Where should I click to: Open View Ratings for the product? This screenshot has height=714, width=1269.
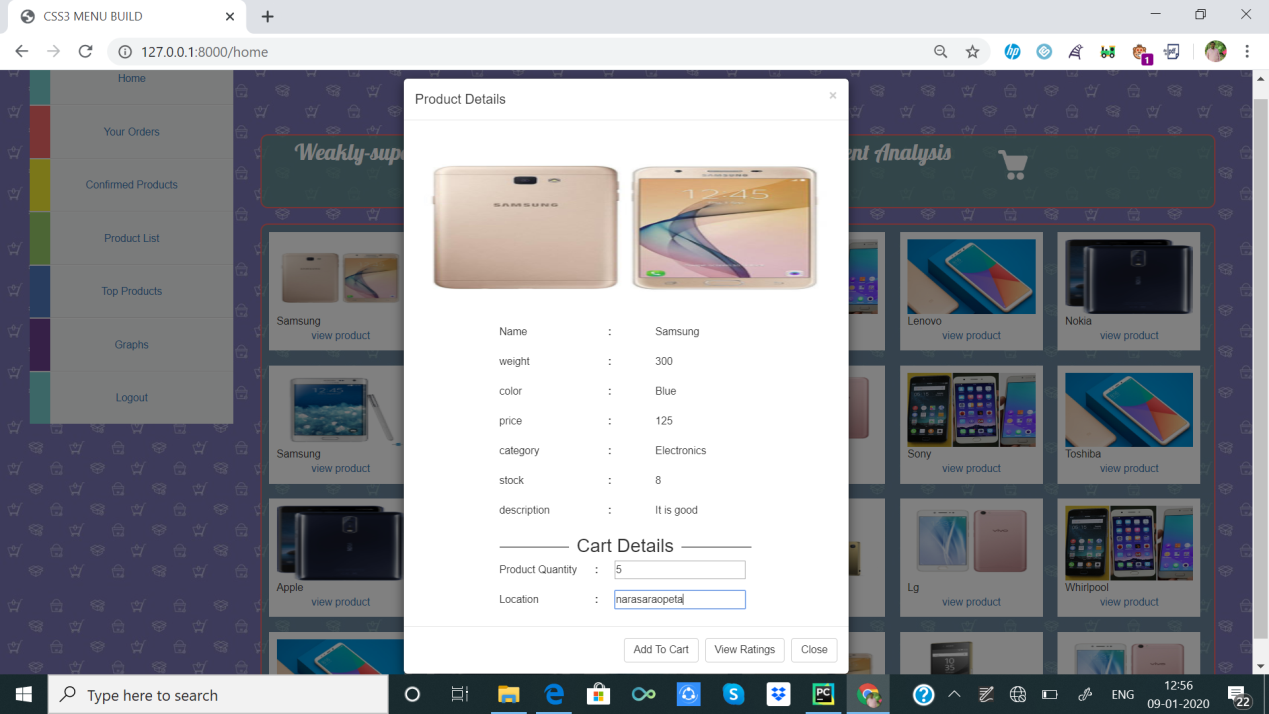(745, 650)
